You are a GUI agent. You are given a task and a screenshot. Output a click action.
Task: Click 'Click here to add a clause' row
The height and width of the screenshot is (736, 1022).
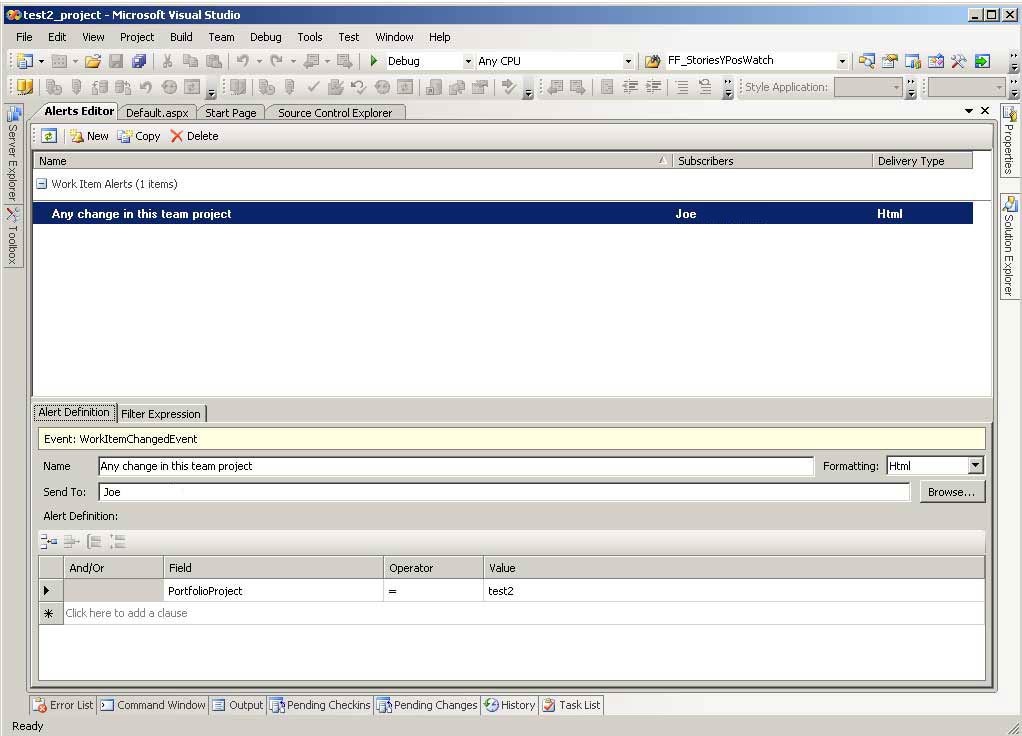[523, 613]
